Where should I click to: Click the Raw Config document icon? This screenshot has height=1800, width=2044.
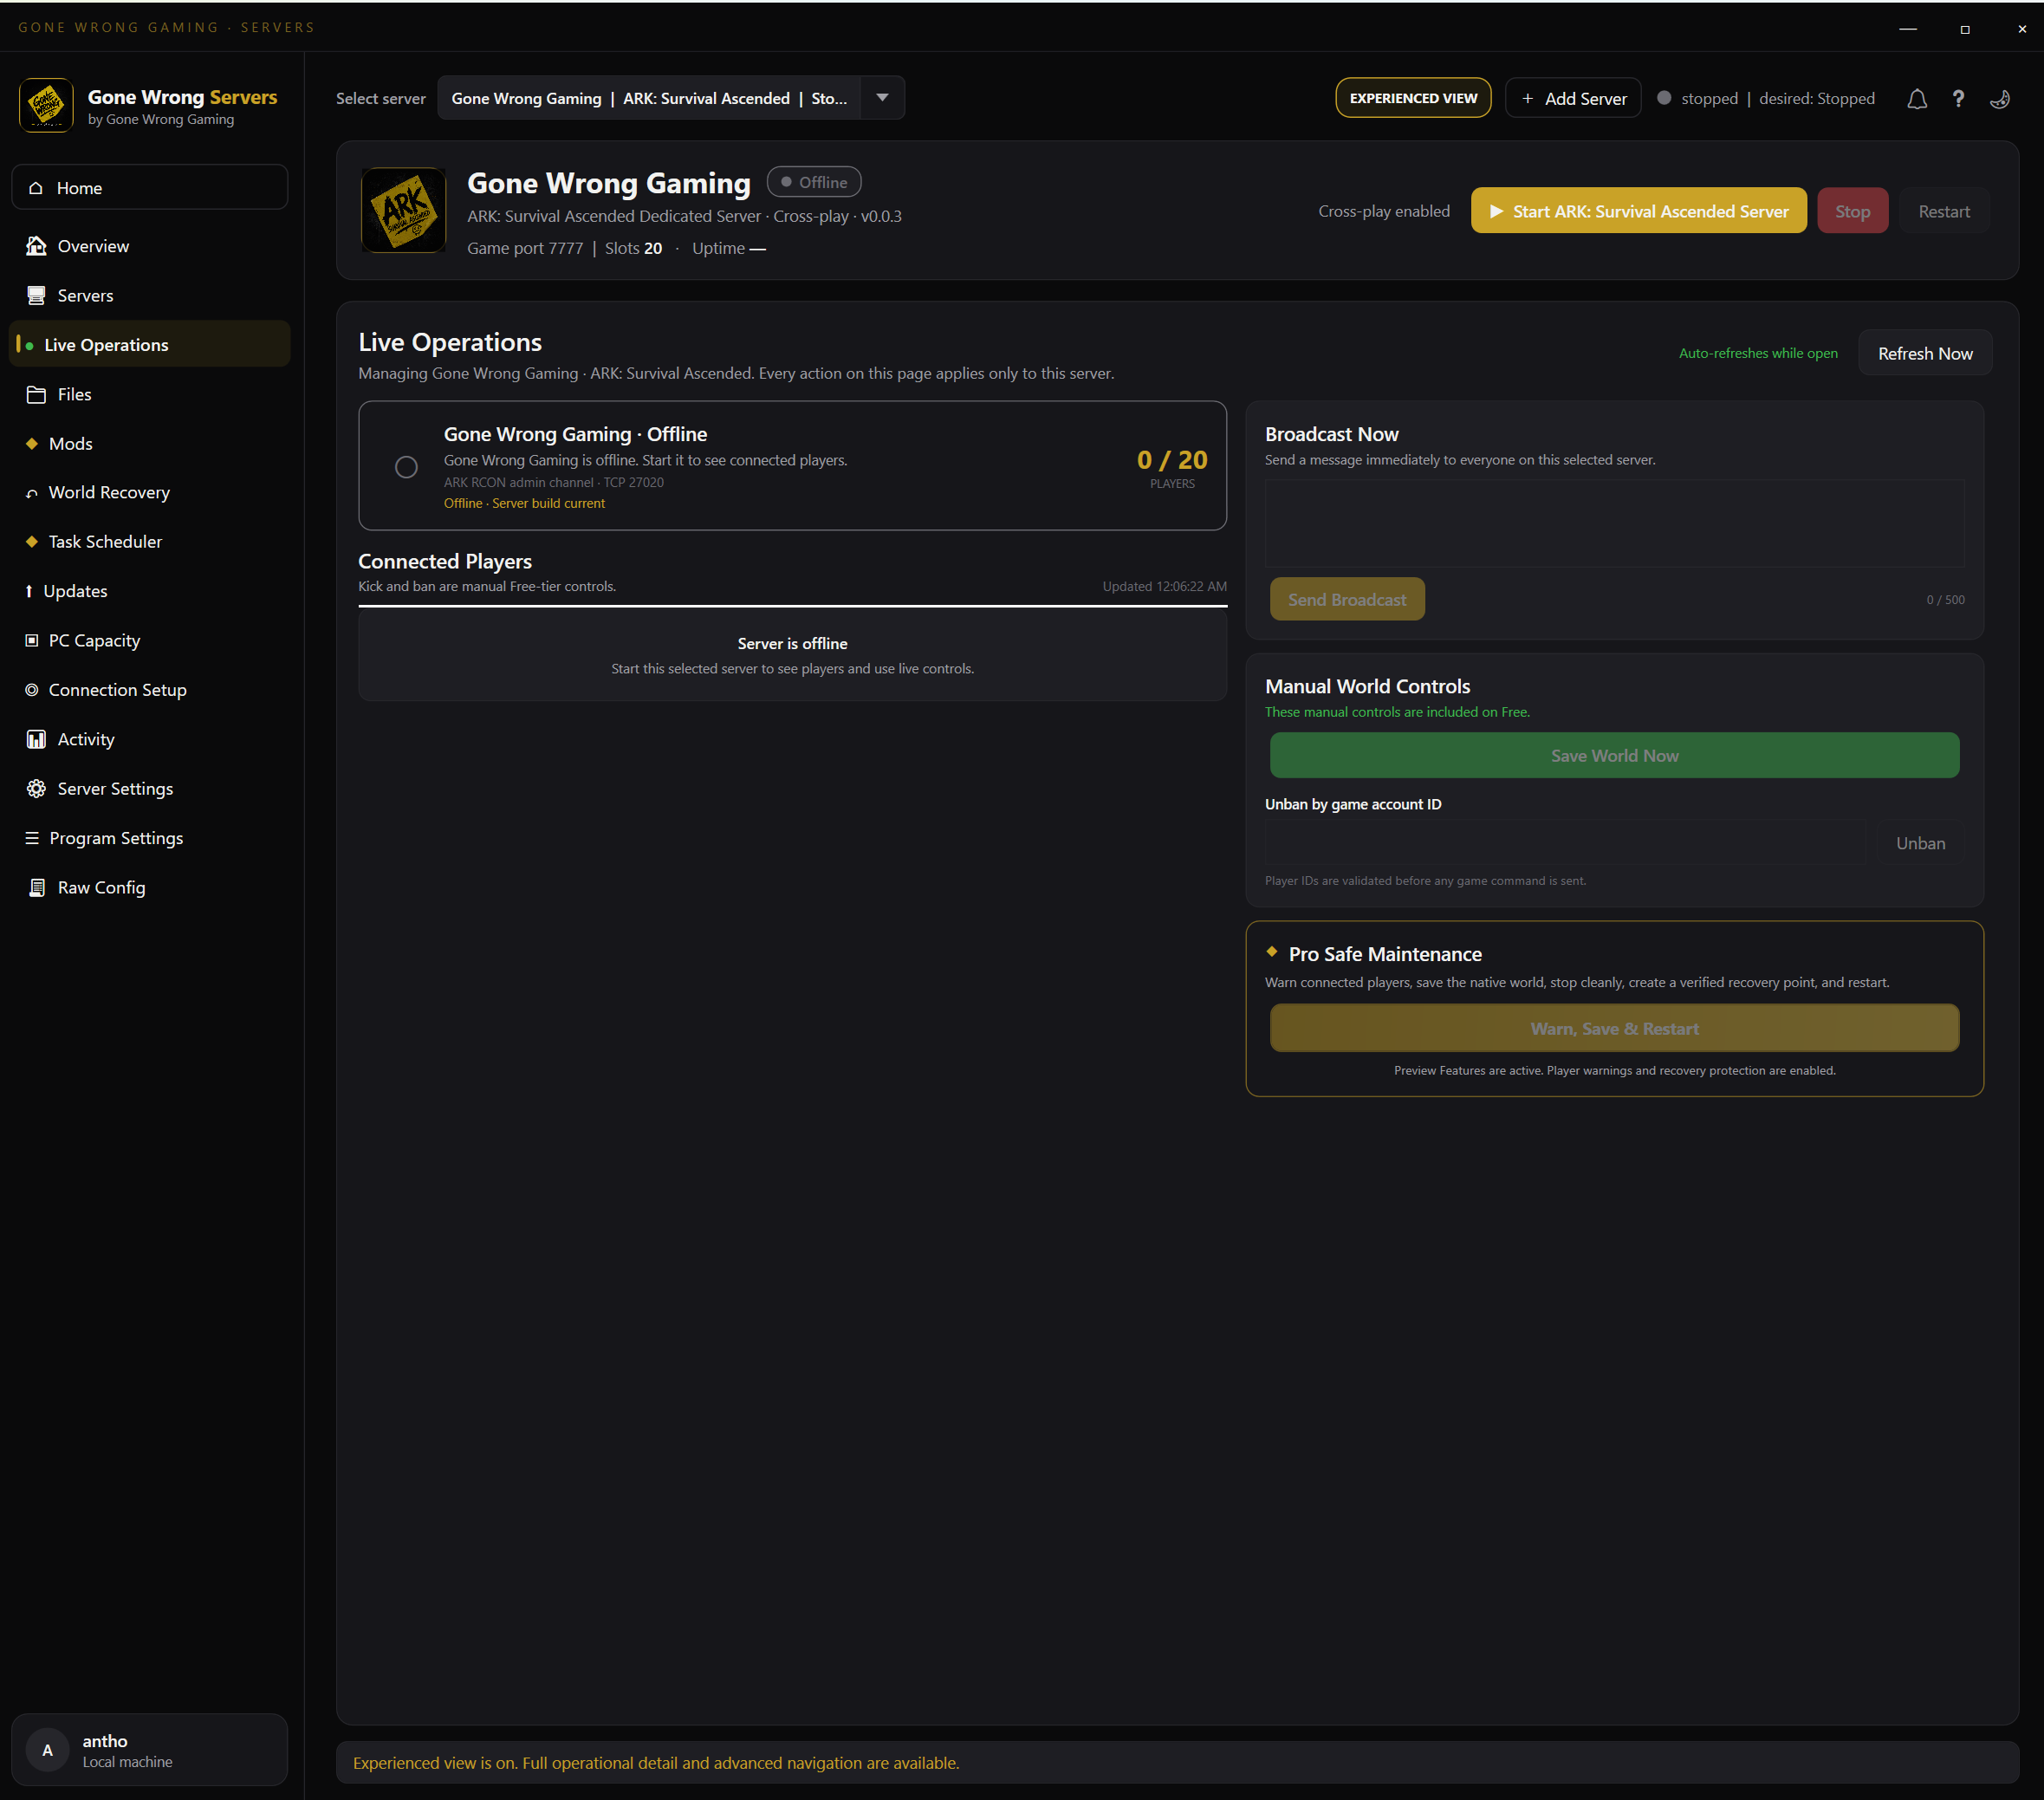[x=36, y=887]
